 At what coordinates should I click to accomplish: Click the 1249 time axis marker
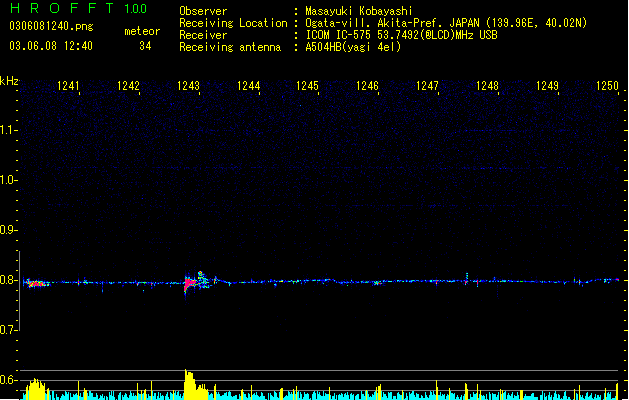tap(548, 86)
